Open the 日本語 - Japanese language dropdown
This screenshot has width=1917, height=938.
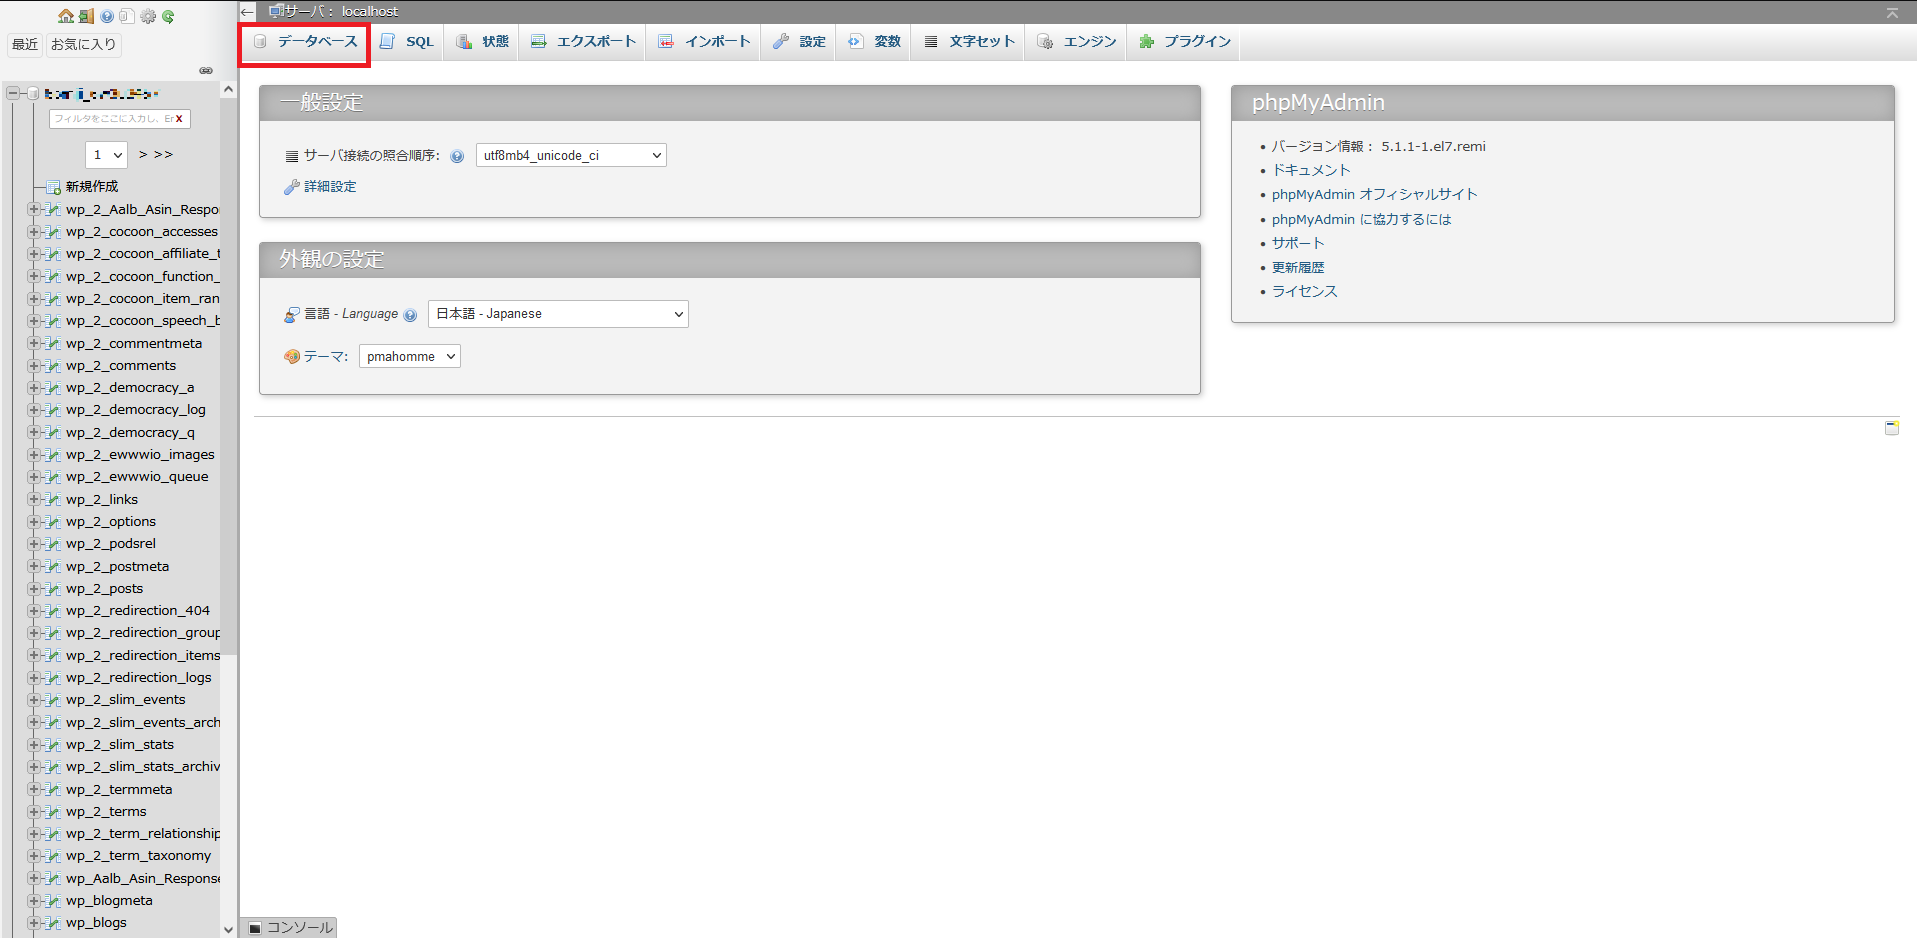pyautogui.click(x=558, y=314)
